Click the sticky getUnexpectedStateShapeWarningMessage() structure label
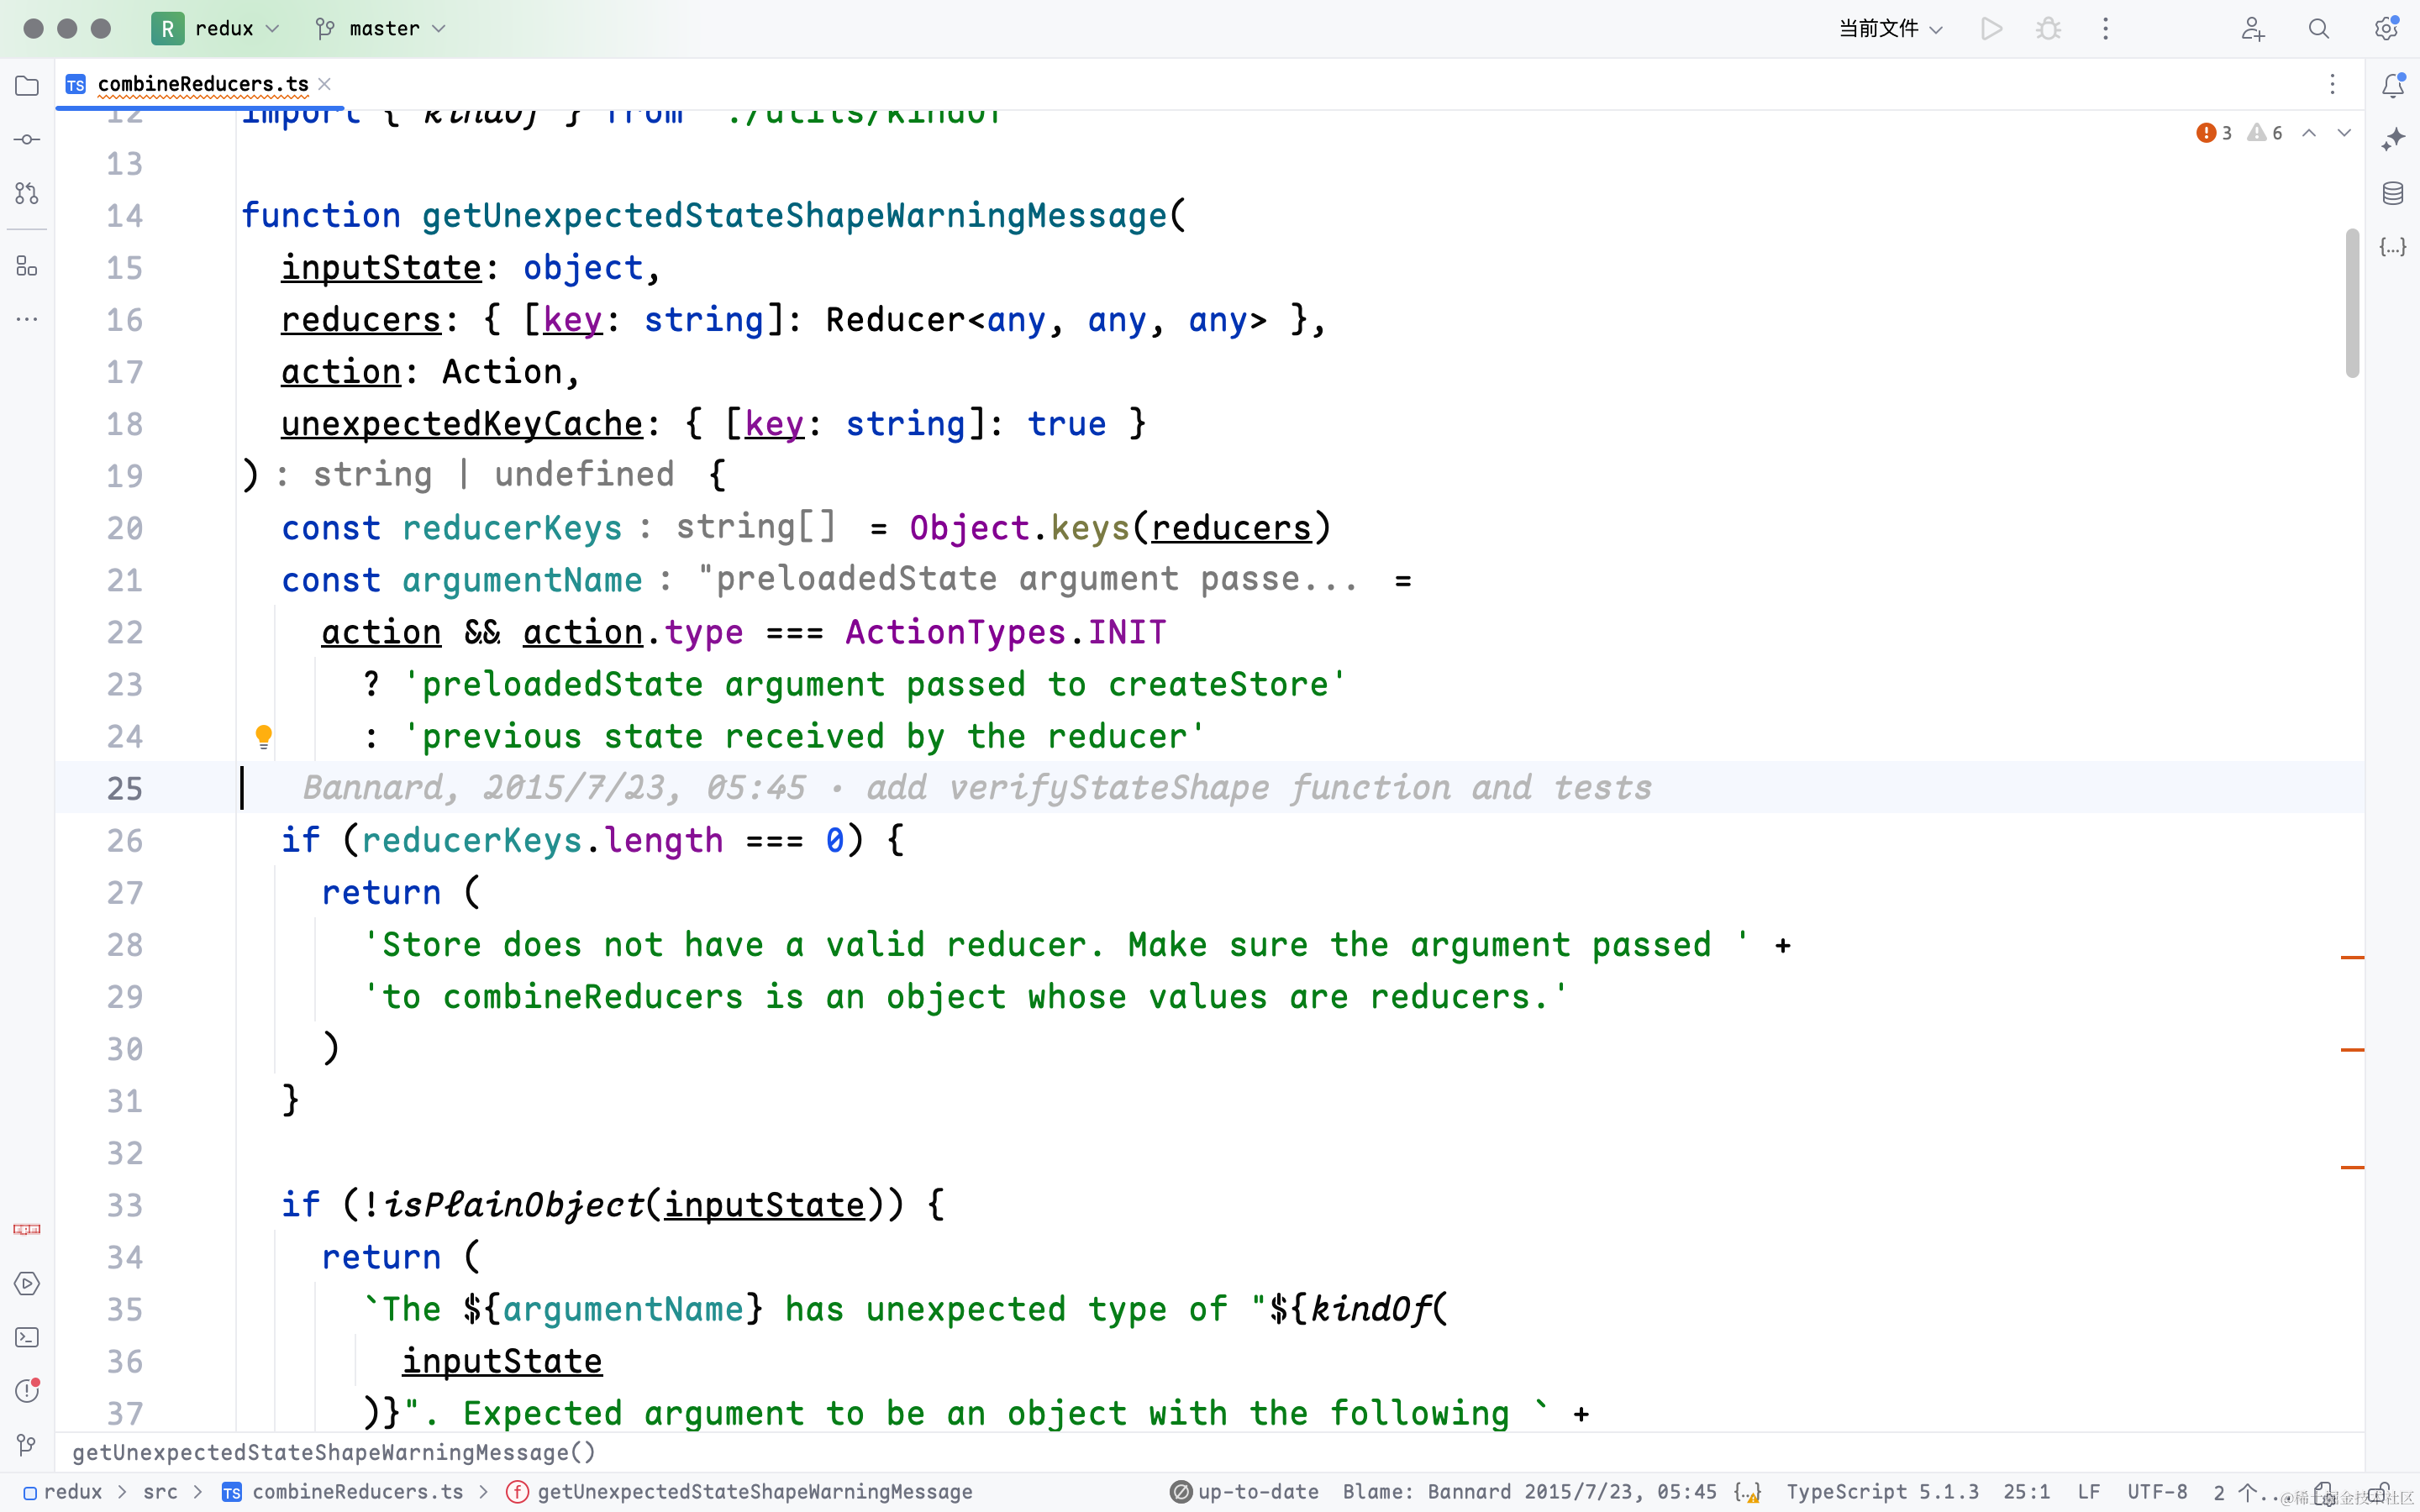The height and width of the screenshot is (1512, 2420). click(333, 1452)
